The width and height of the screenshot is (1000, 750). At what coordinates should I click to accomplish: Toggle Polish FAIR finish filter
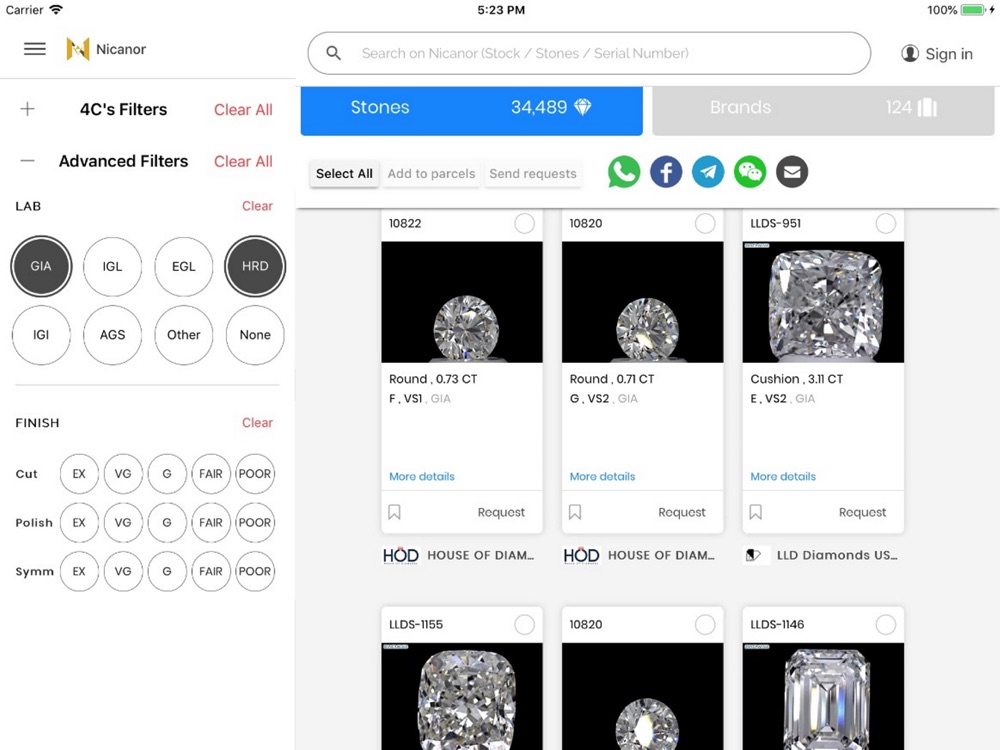pos(211,522)
